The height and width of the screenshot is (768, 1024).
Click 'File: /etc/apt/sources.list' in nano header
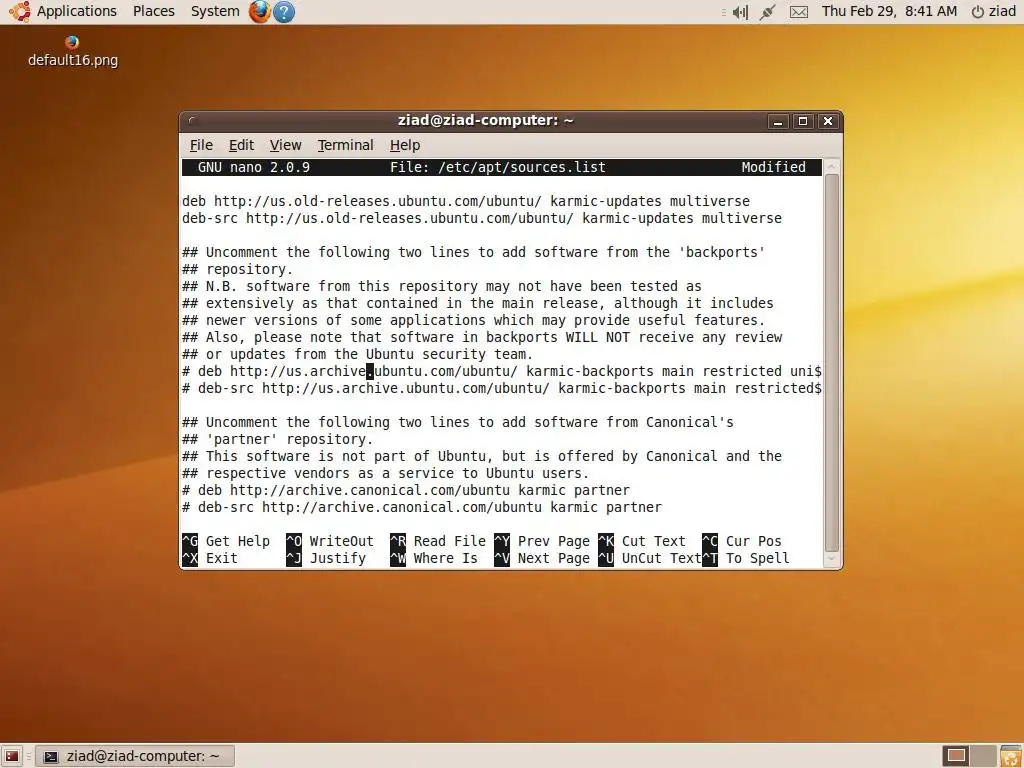[498, 167]
